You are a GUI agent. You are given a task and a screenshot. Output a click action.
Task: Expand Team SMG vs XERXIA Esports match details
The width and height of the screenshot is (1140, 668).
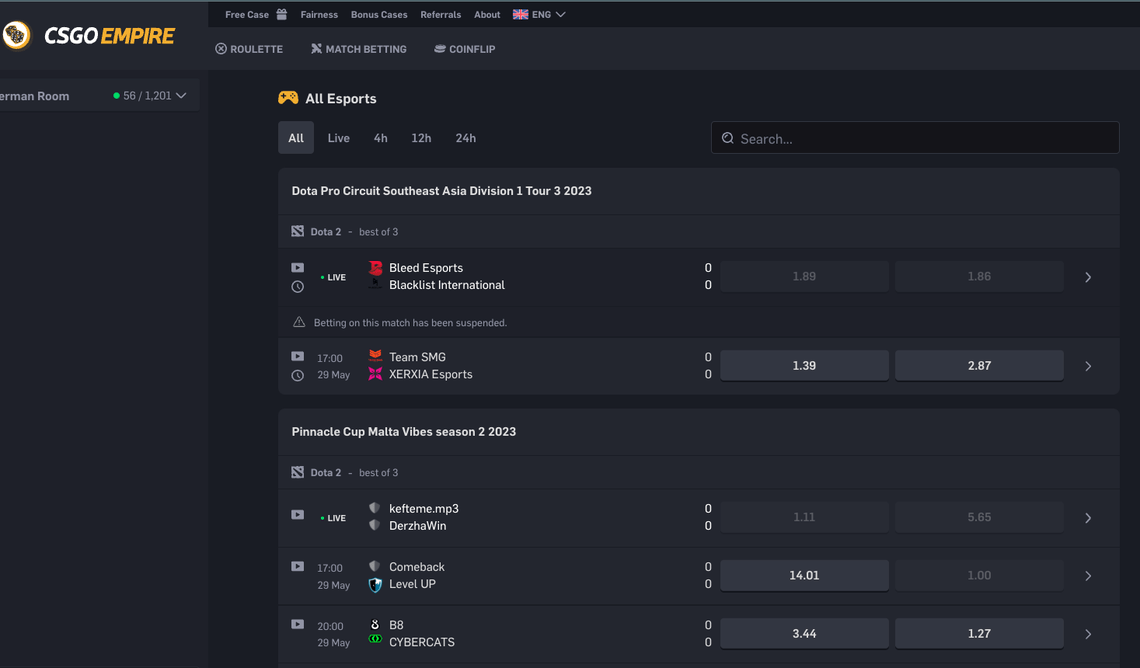(1088, 366)
